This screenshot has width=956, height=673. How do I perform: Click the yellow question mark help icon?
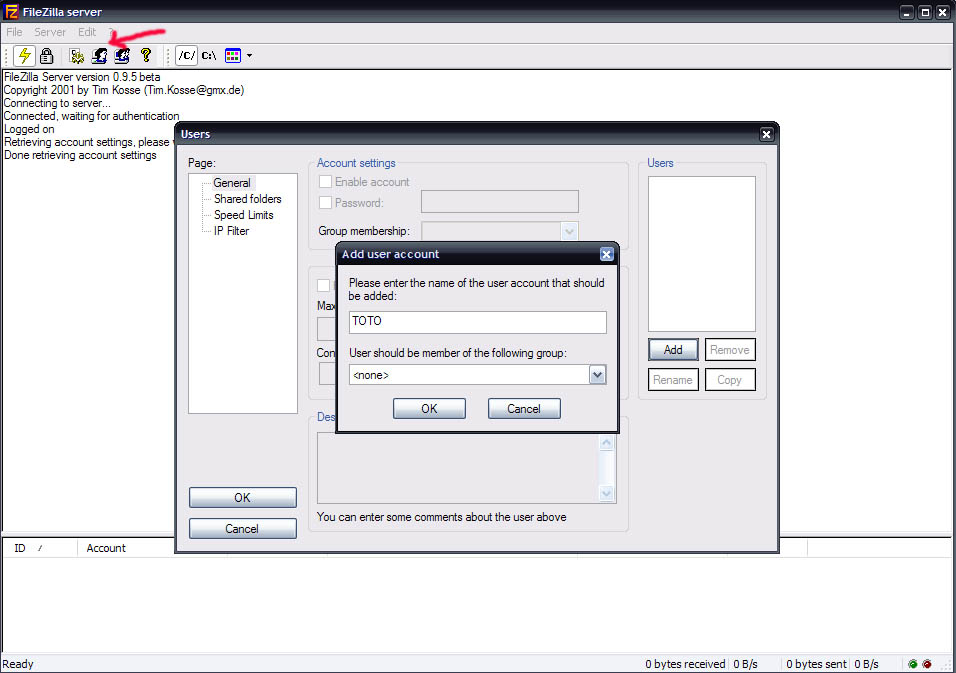[x=146, y=55]
